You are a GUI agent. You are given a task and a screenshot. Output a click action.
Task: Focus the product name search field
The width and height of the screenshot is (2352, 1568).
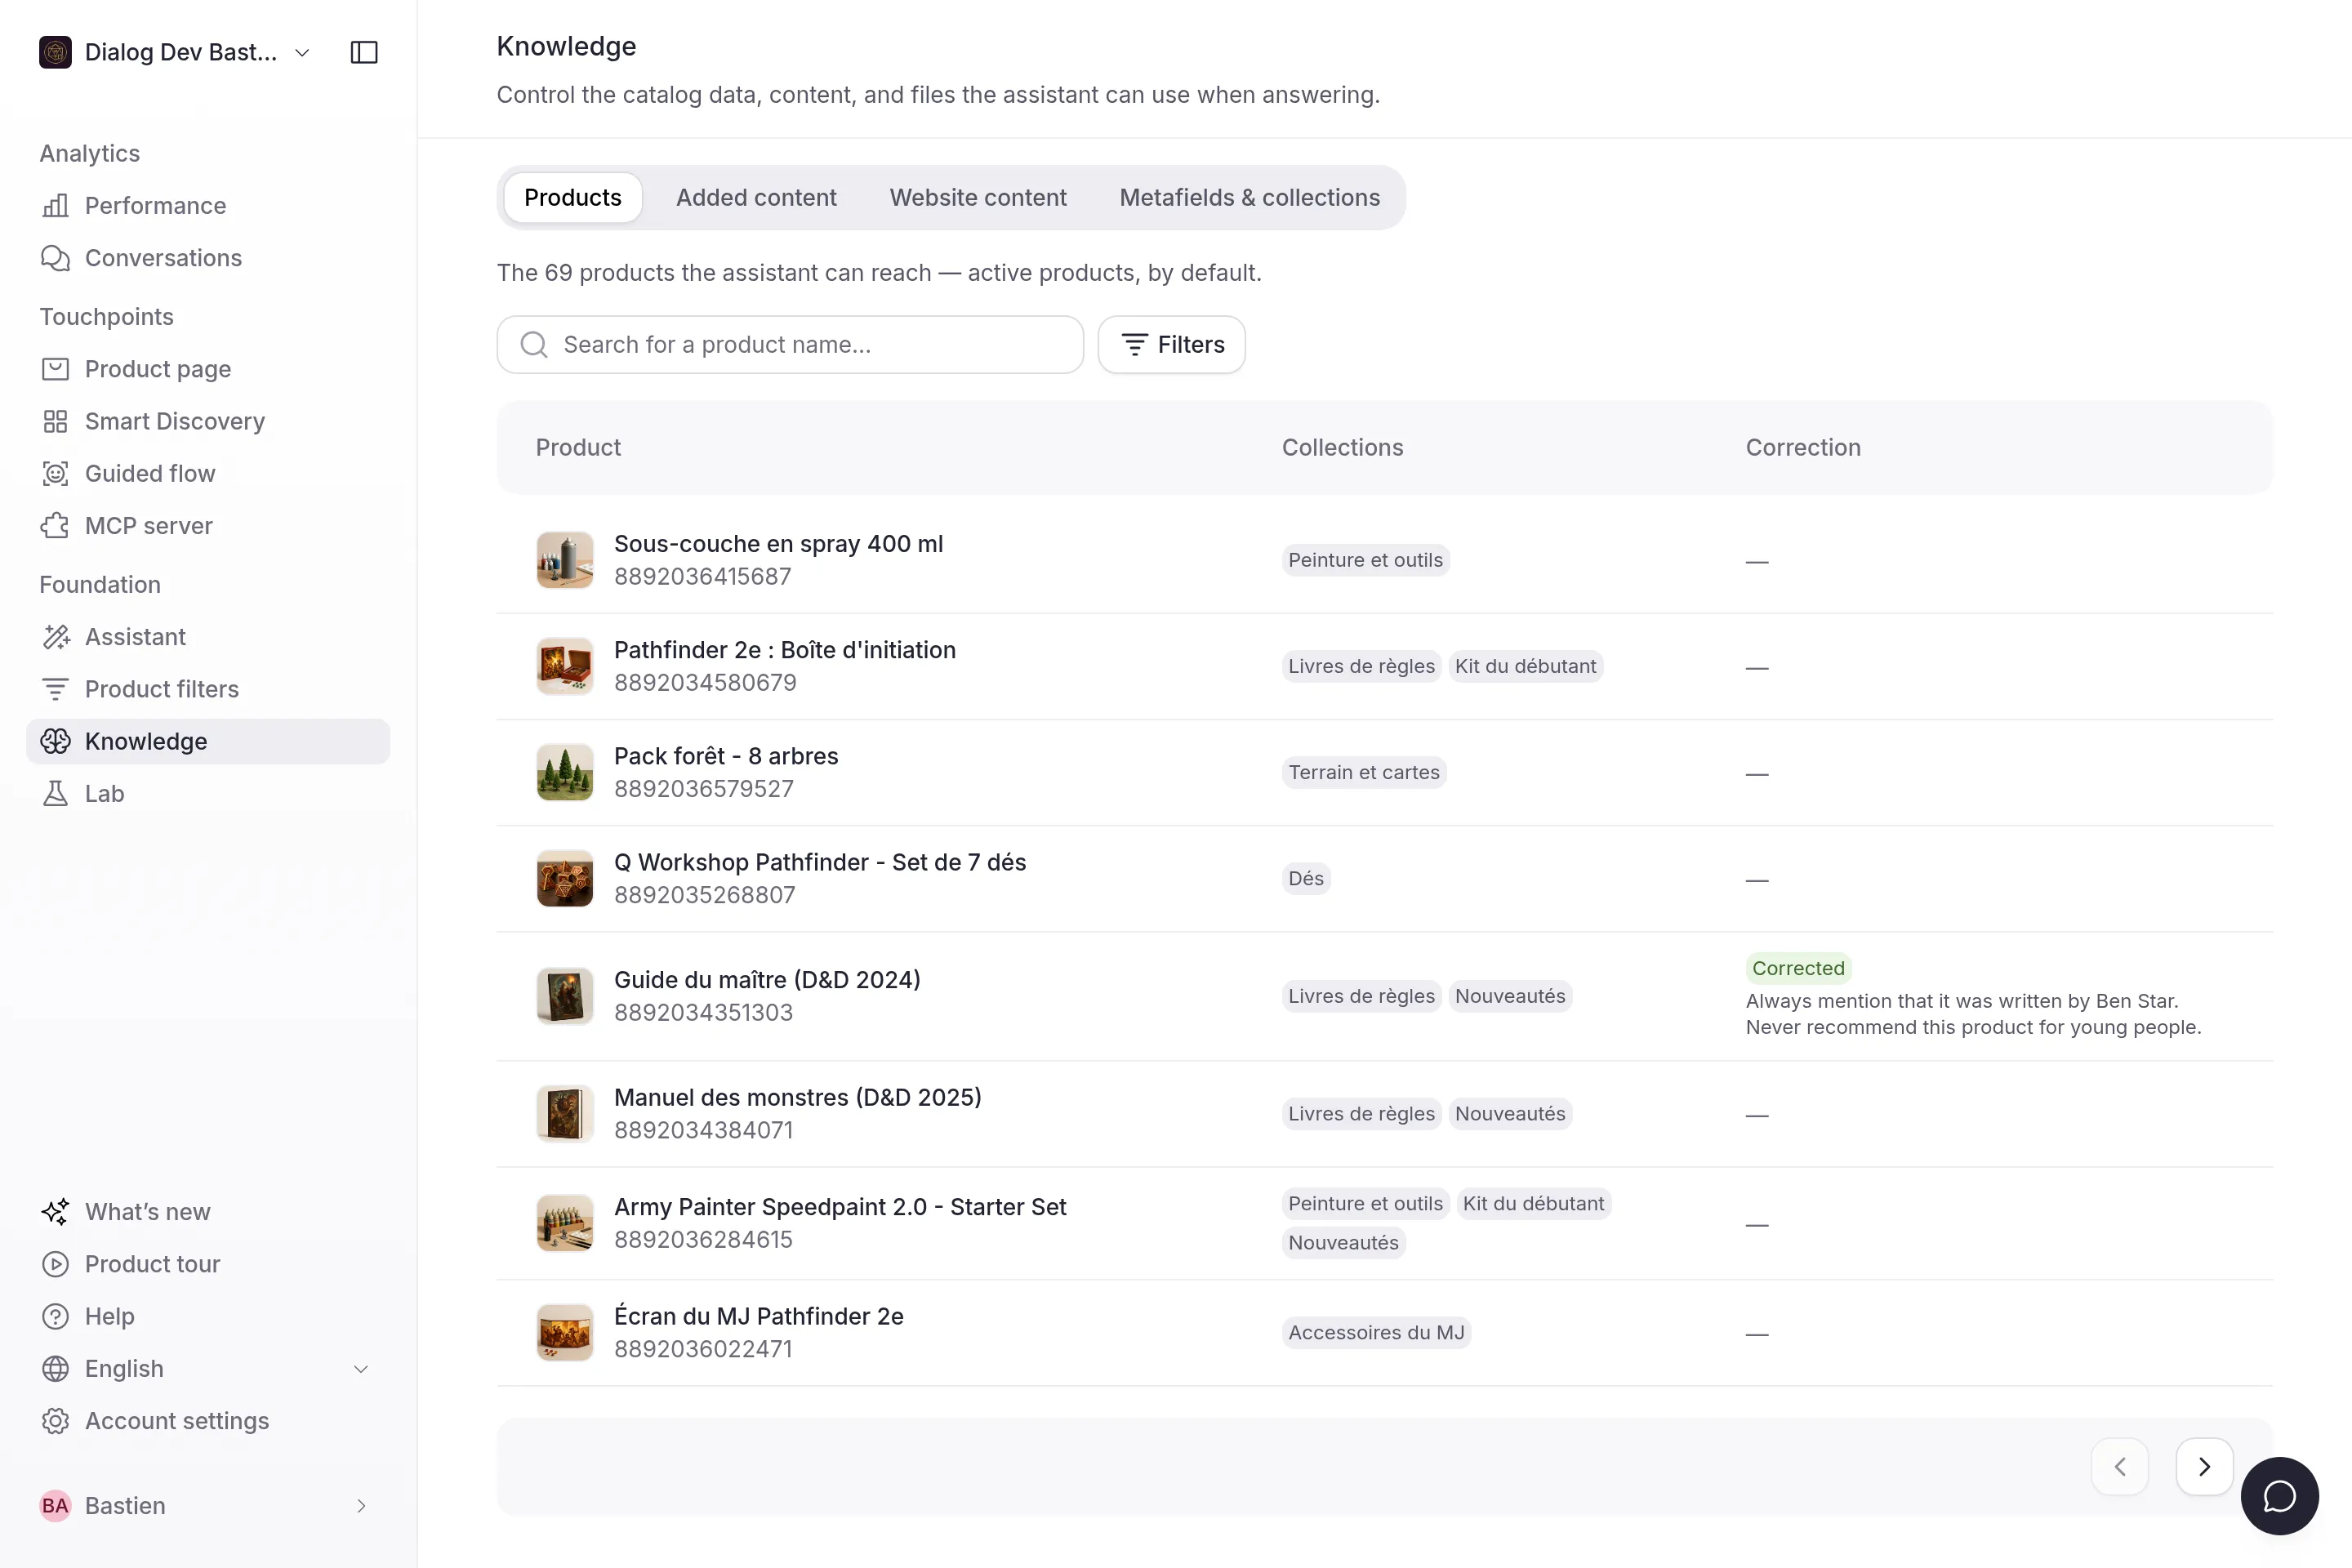790,345
